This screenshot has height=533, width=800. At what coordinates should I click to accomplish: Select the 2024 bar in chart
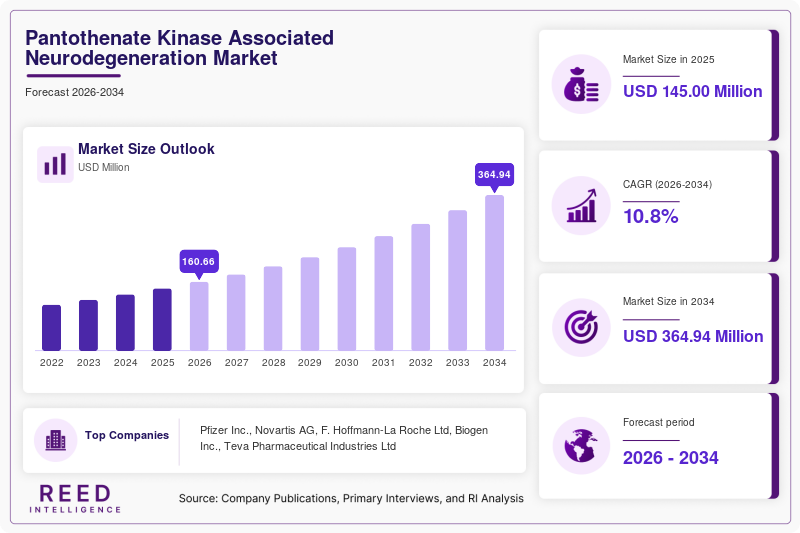pyautogui.click(x=126, y=323)
